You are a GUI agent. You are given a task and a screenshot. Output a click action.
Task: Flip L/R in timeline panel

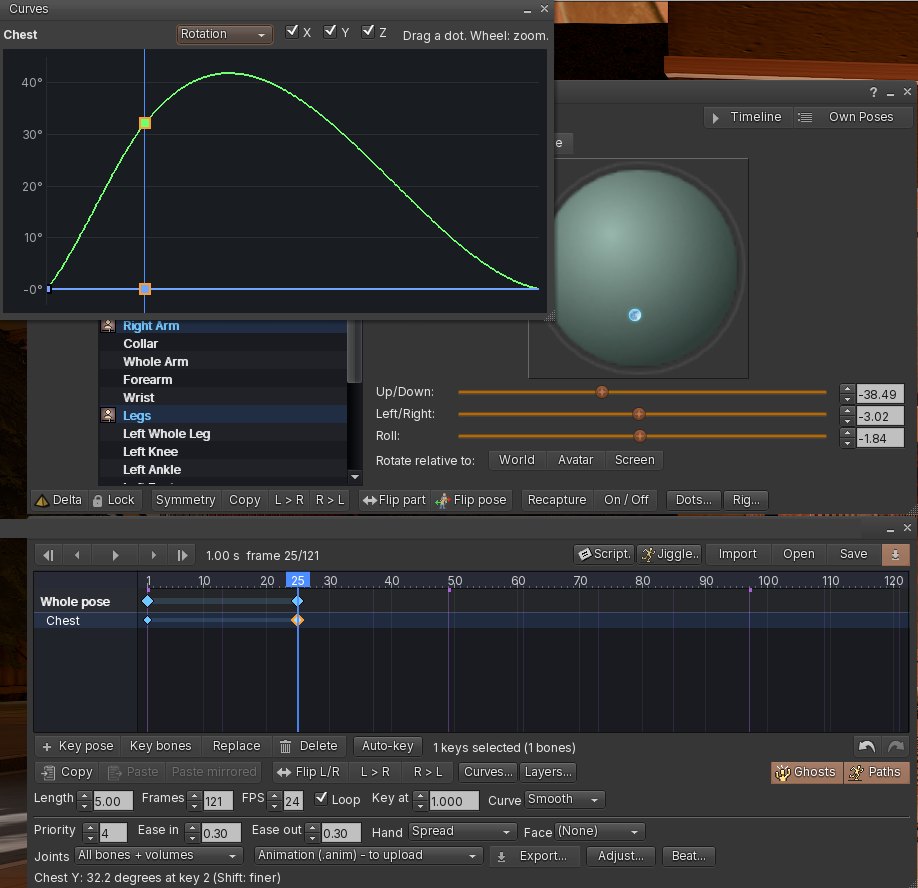(x=309, y=772)
